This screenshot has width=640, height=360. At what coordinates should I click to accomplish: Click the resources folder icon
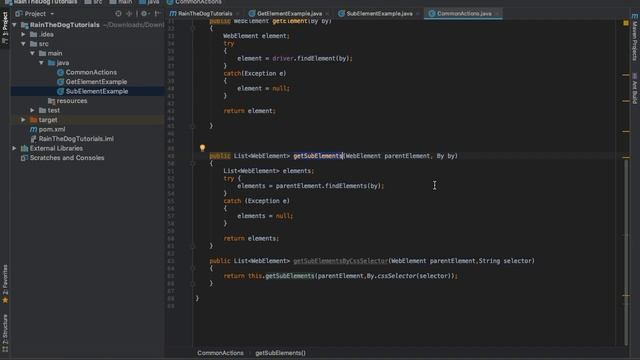[x=51, y=101]
